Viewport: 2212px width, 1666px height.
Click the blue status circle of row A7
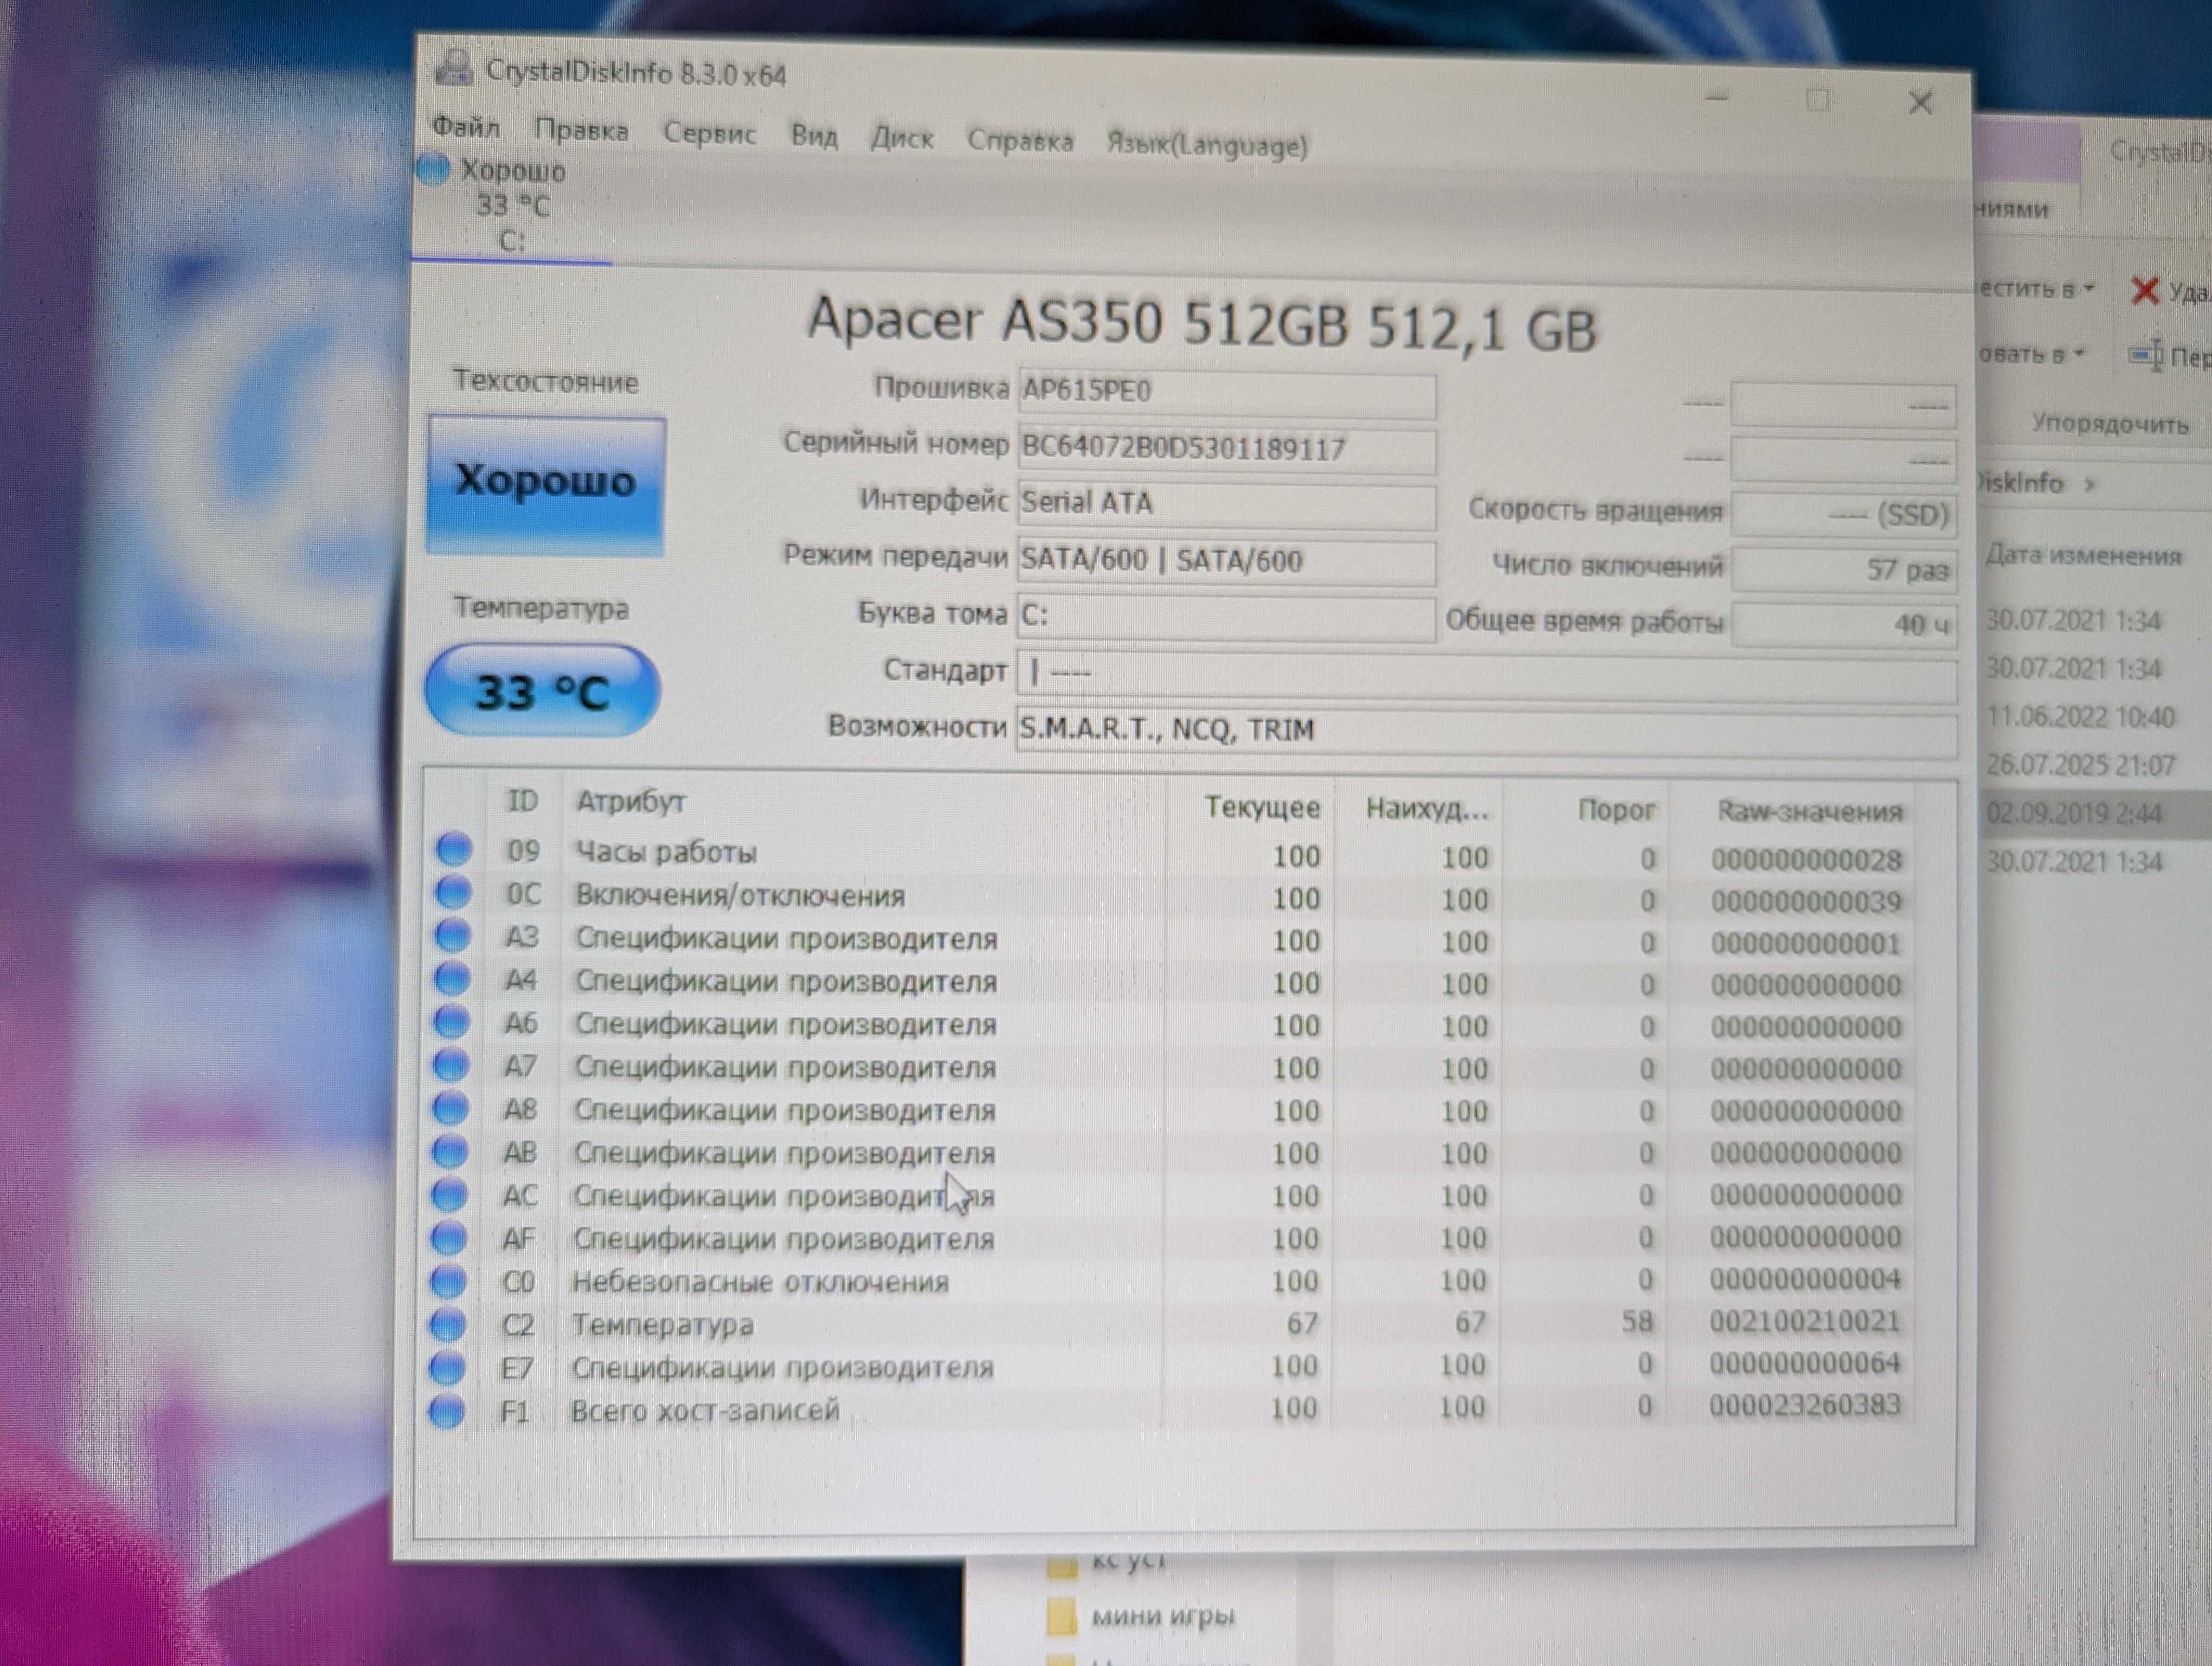[451, 1064]
